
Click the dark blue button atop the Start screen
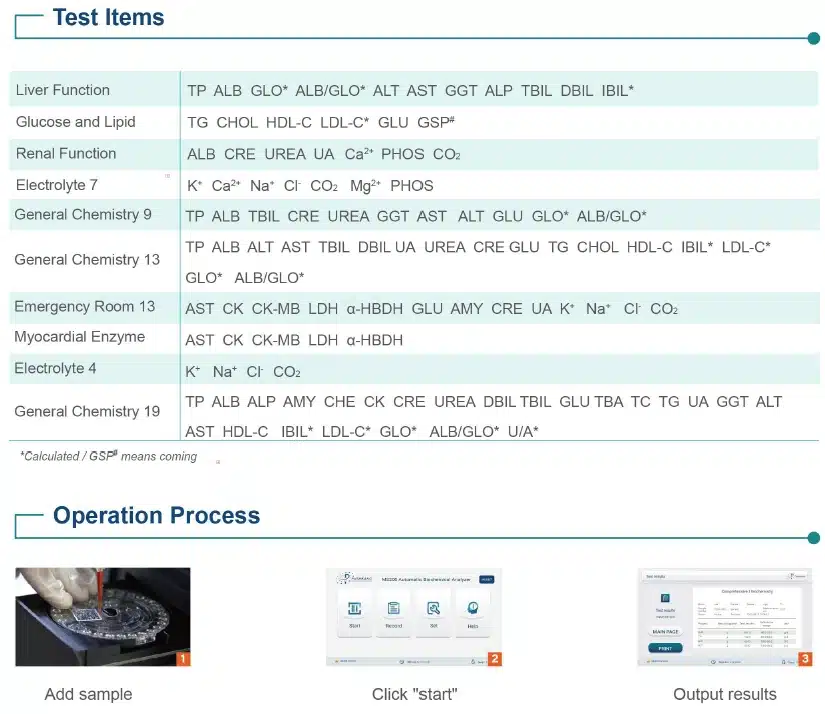486,579
